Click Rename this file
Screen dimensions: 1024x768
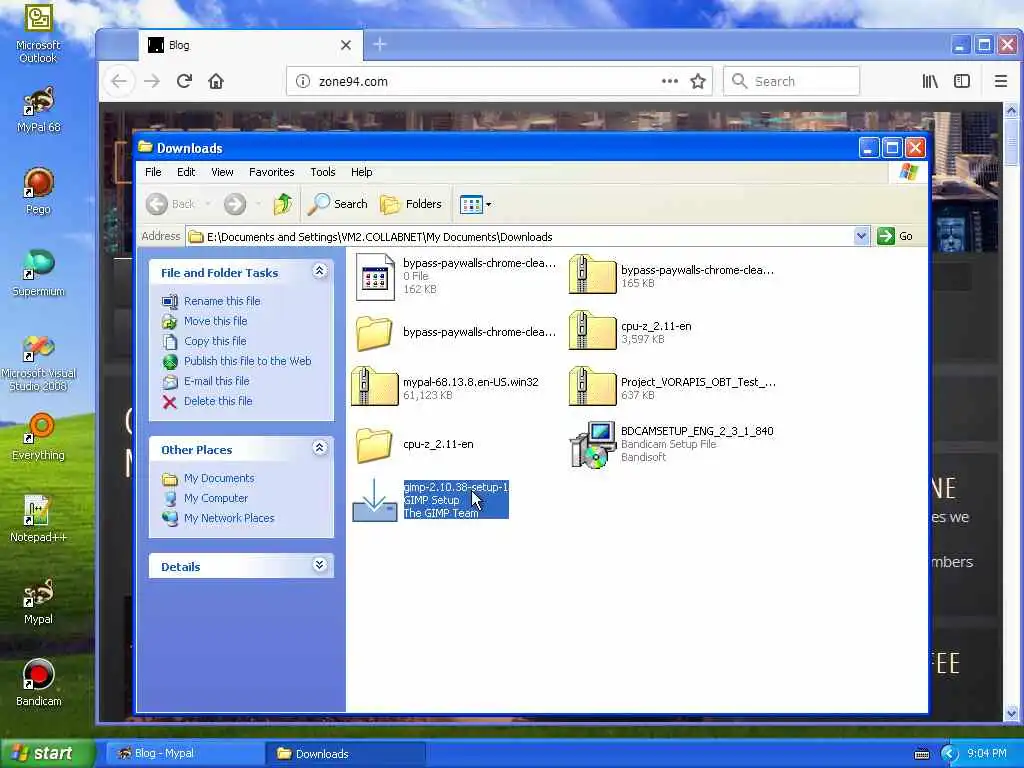click(x=211, y=301)
